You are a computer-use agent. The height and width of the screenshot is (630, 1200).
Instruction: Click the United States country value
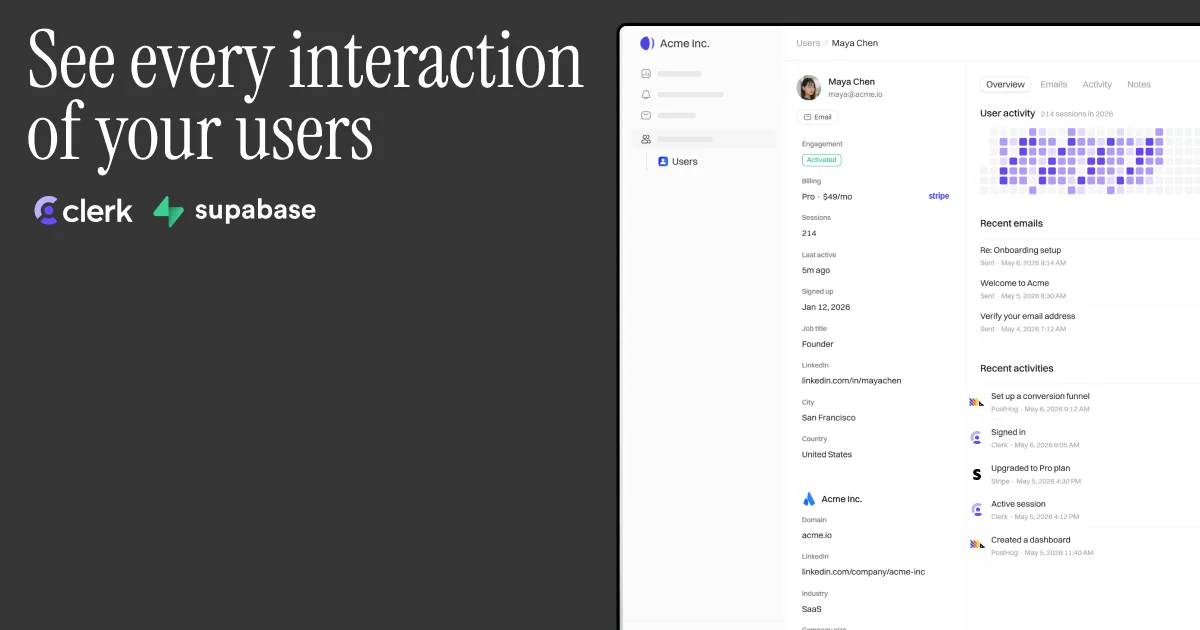tap(827, 454)
